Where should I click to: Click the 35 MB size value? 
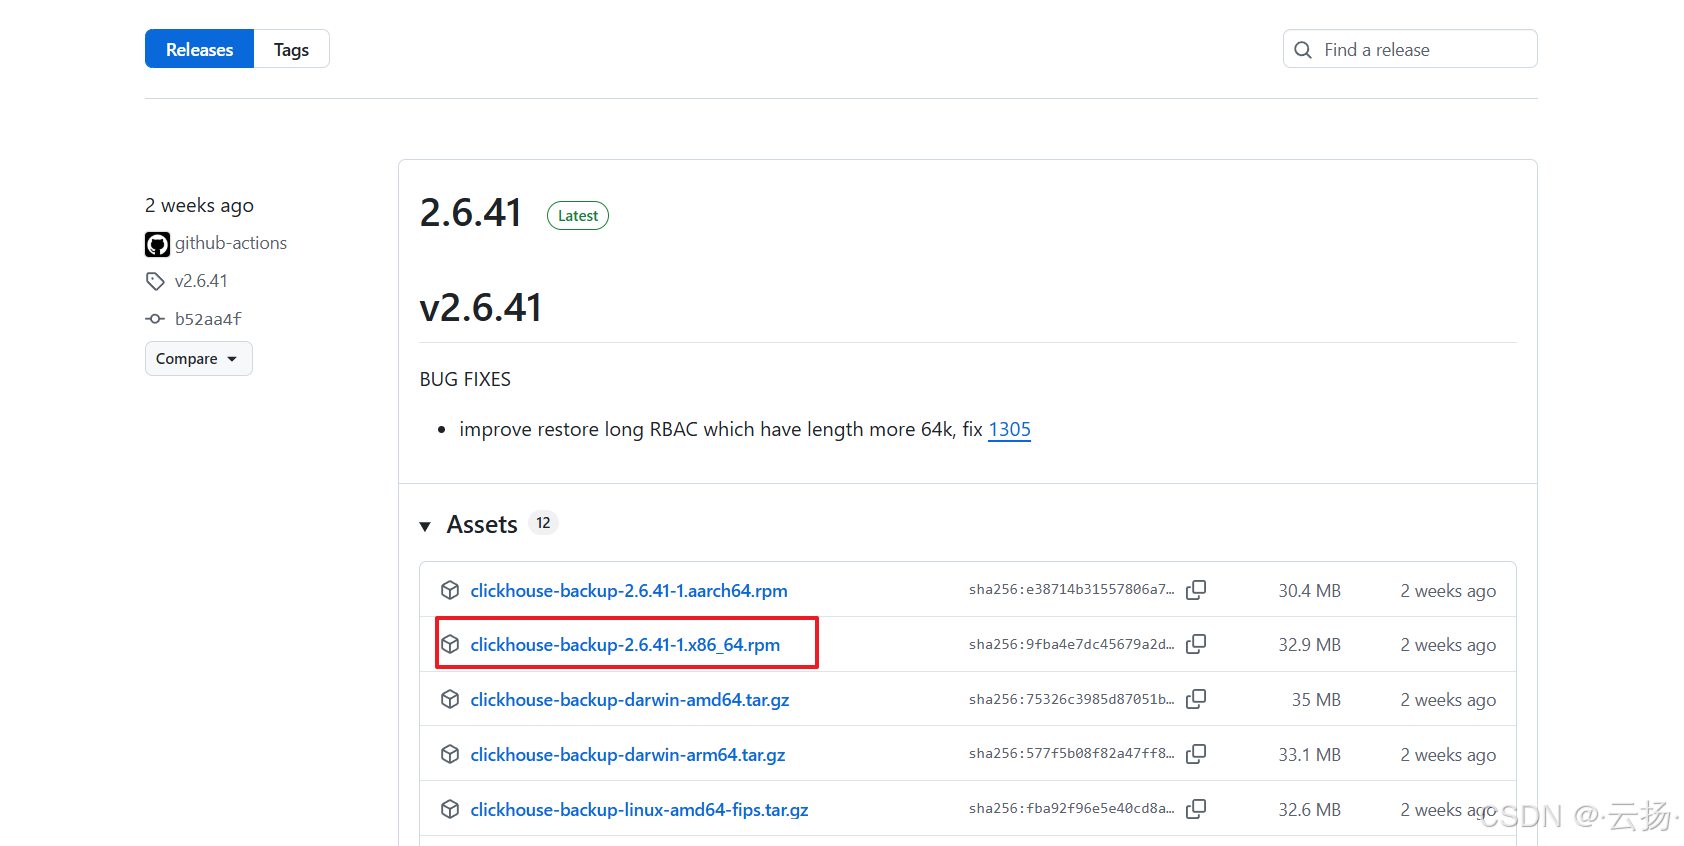[1316, 700]
